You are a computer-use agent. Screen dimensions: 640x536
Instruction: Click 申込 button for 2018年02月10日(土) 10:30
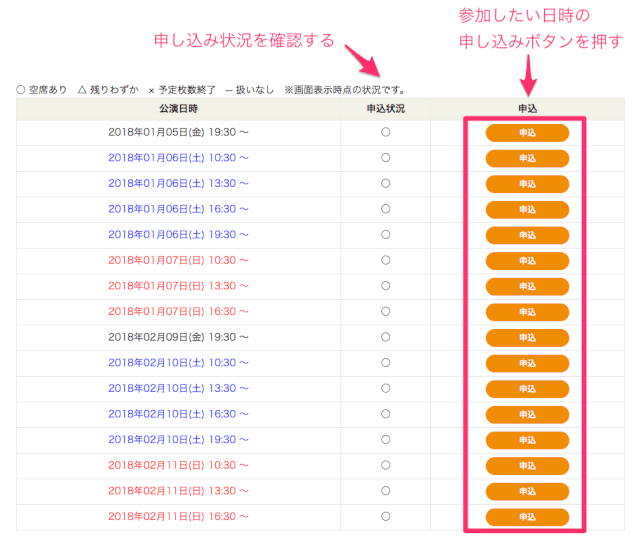click(527, 363)
